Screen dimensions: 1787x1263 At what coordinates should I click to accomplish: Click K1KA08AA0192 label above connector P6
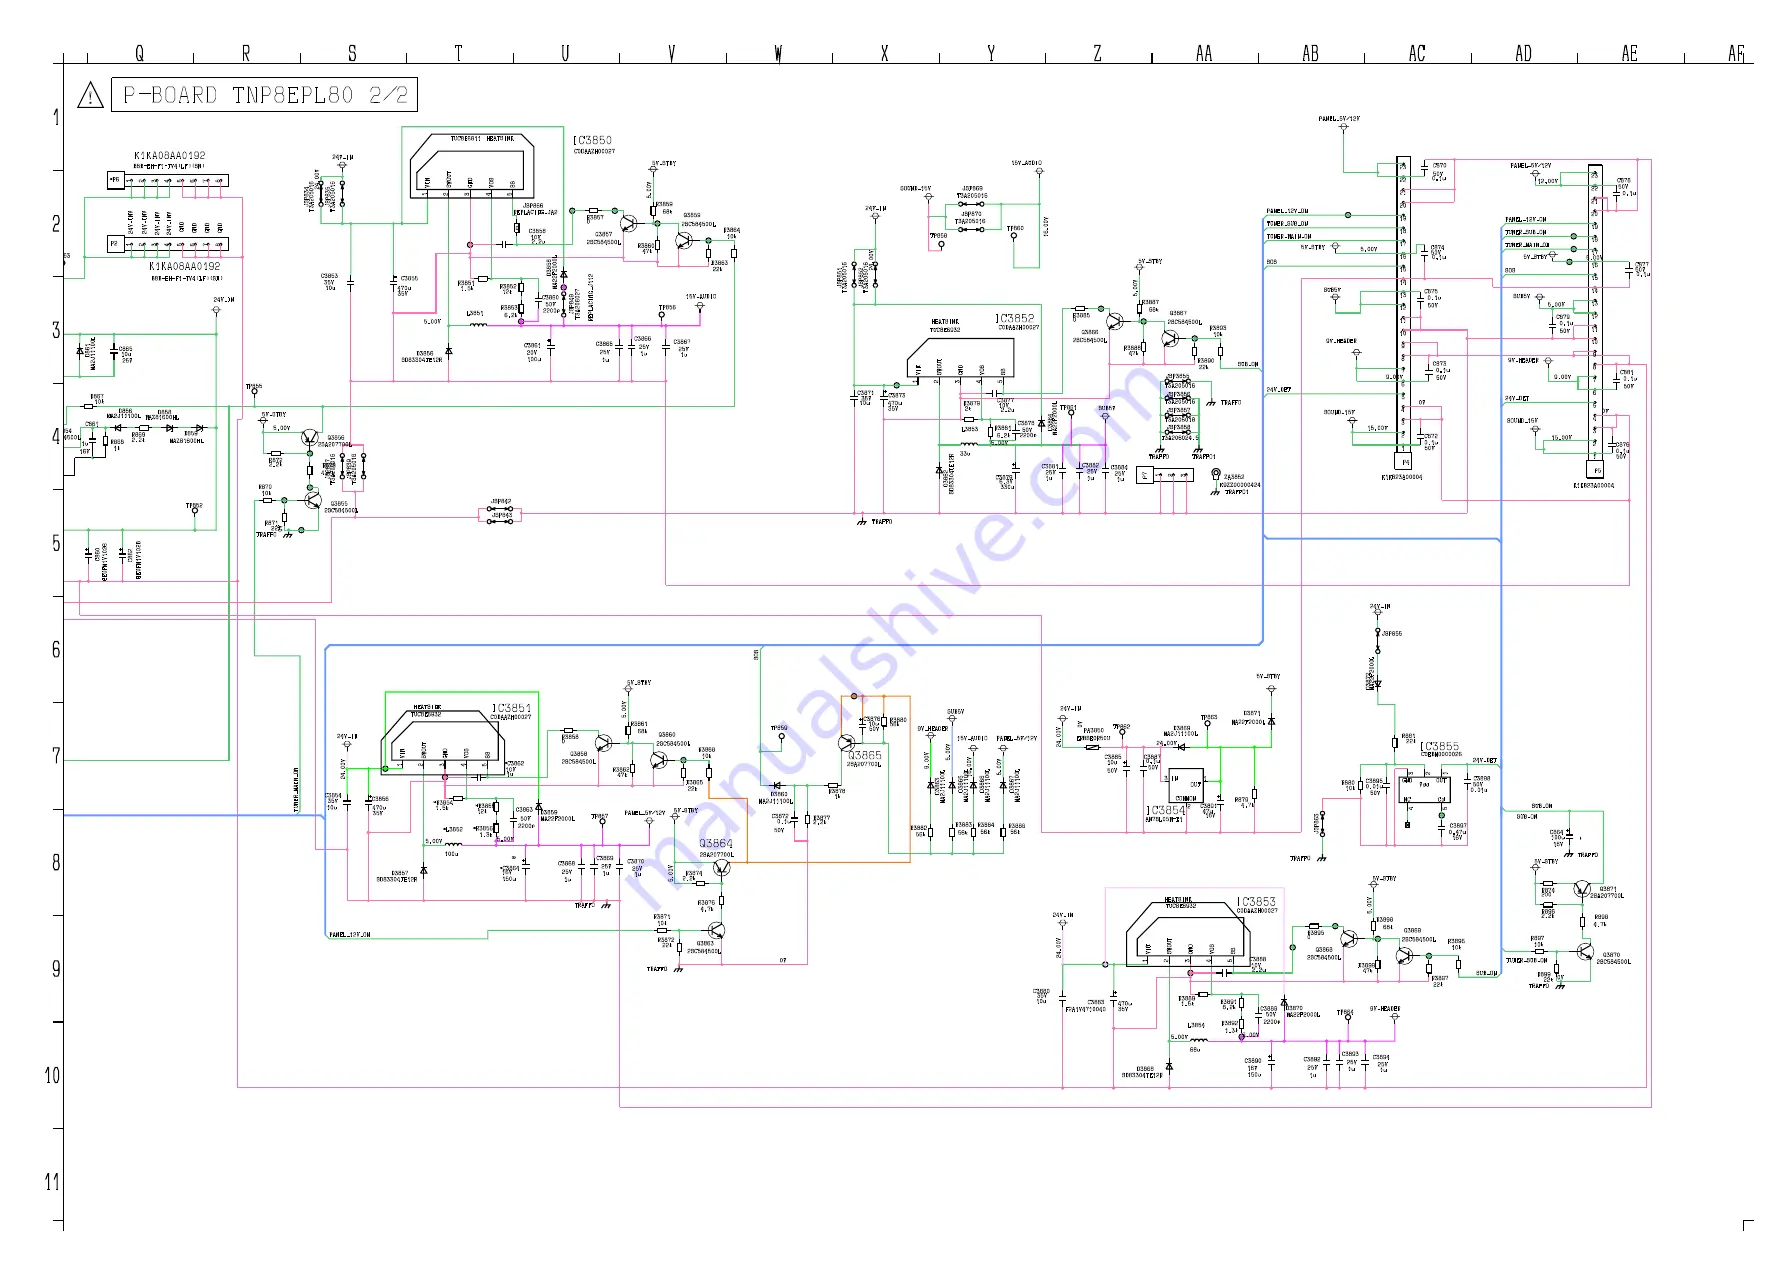click(x=170, y=156)
